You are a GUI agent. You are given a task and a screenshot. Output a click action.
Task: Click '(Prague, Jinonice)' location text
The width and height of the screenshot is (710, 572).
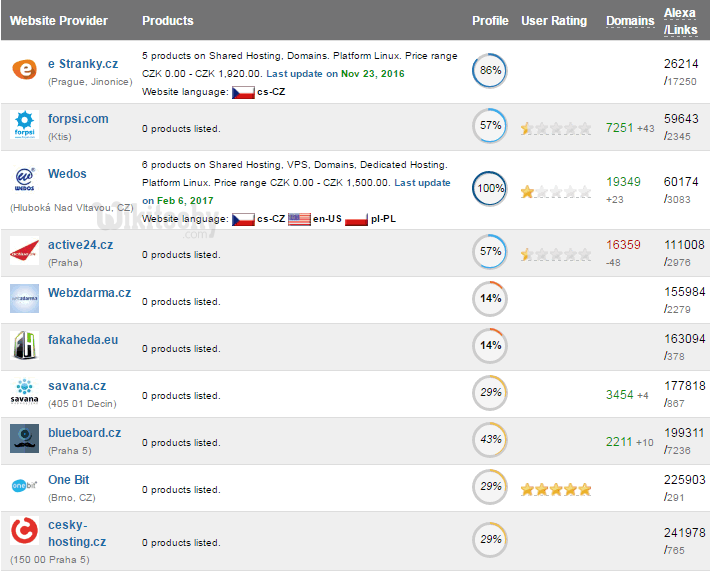[x=90, y=82]
